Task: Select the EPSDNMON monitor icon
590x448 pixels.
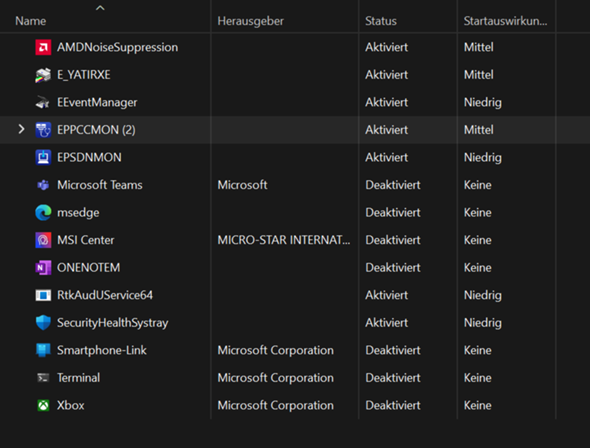Action: (43, 157)
